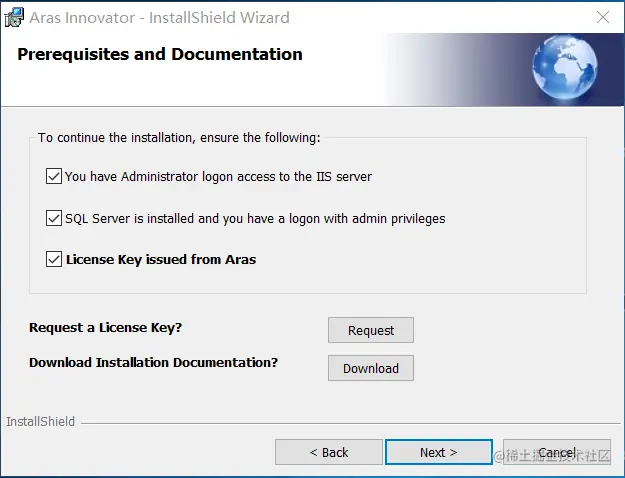Go back with the Back button

pyautogui.click(x=328, y=452)
